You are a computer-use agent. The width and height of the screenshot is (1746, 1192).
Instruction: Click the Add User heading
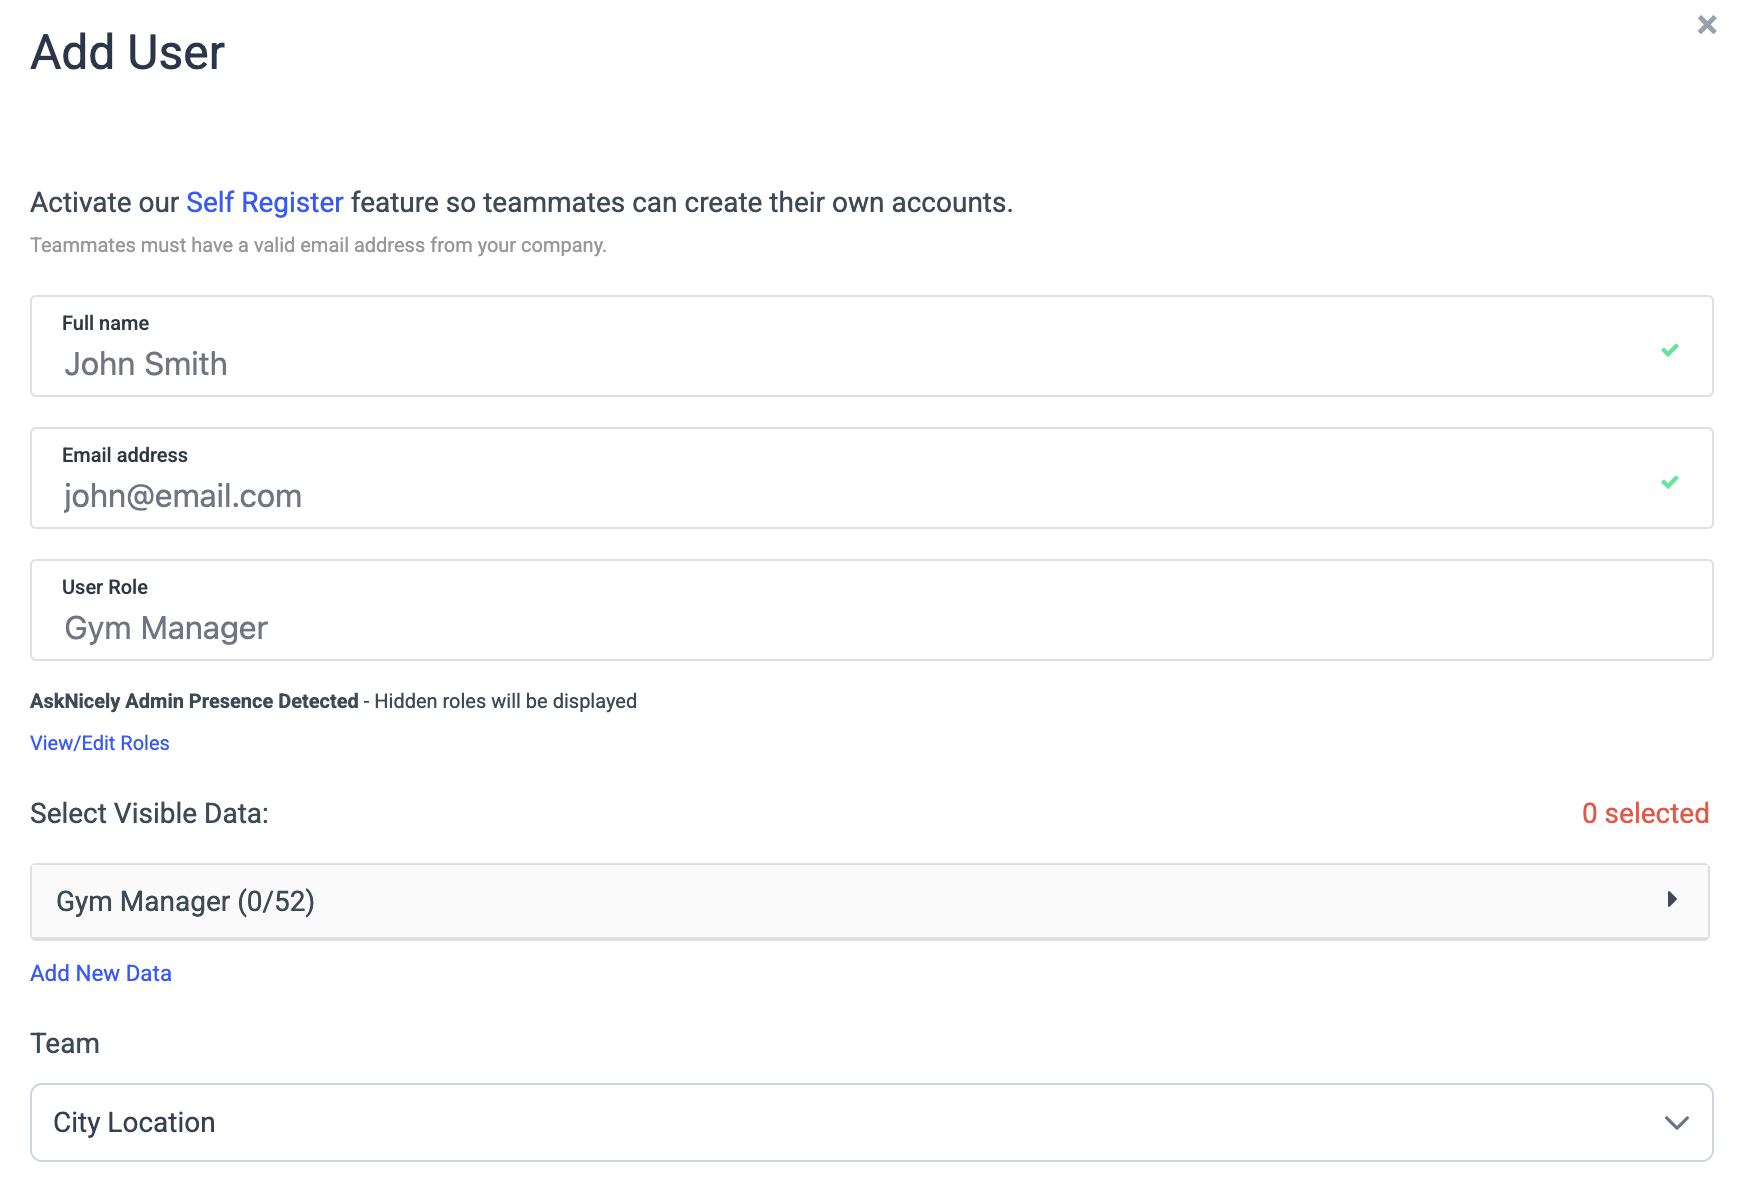(x=128, y=53)
